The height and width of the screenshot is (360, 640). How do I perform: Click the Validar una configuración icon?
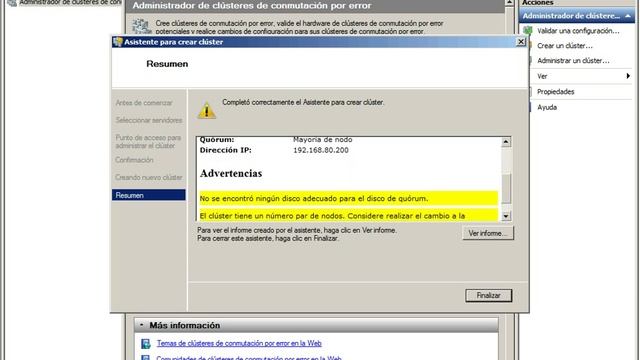click(528, 31)
